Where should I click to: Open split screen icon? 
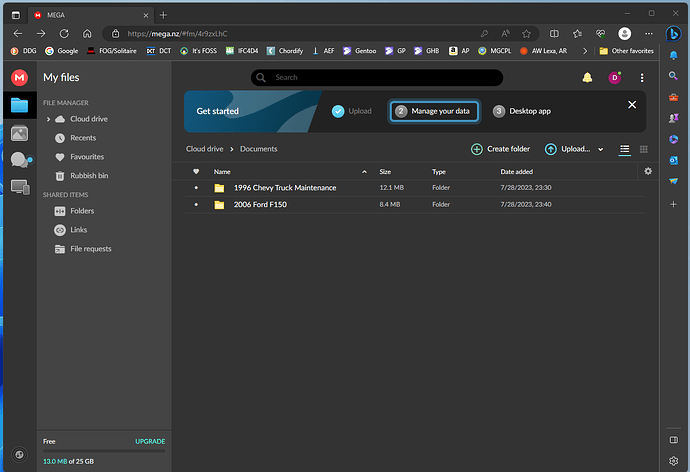click(x=554, y=33)
